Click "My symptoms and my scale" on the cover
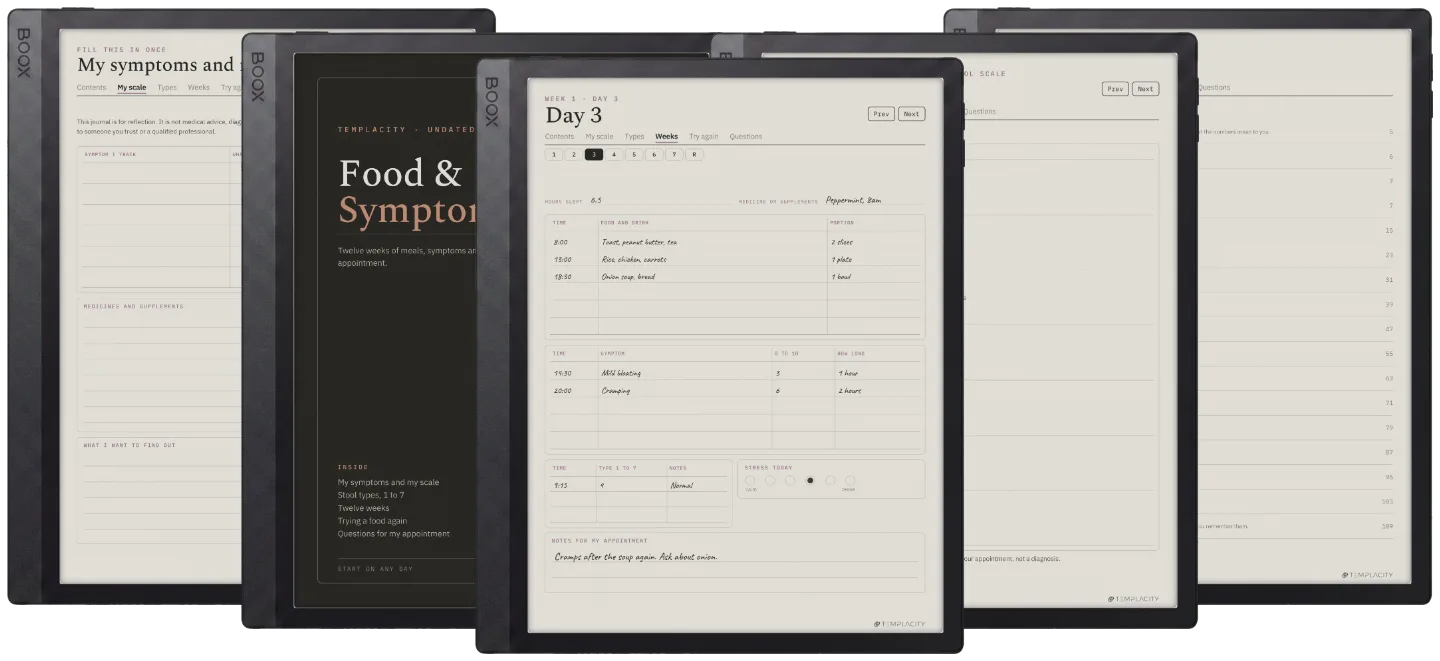Screen dimensions: 1440x661 (388, 482)
